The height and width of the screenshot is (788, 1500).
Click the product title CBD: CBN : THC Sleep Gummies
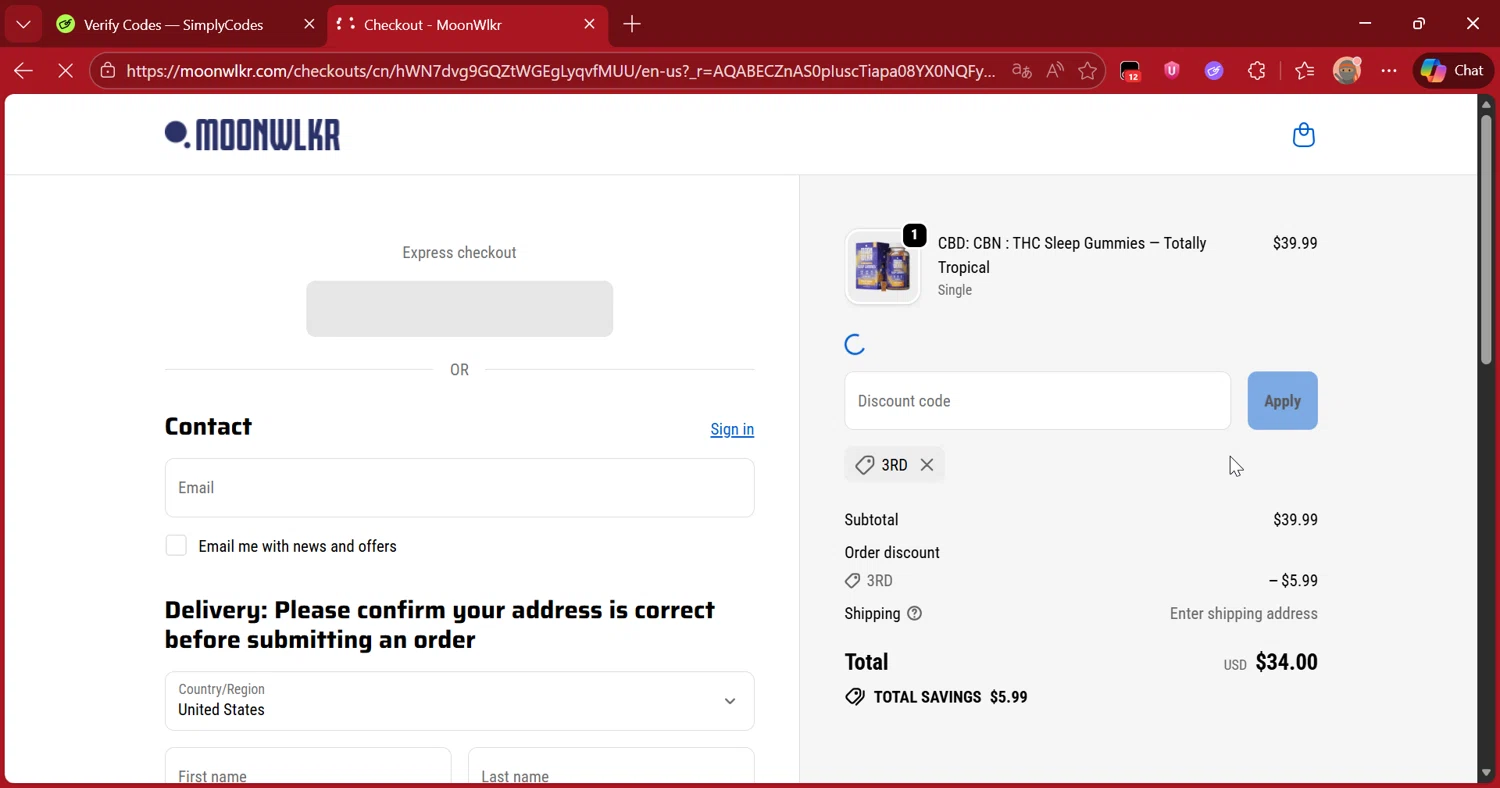[x=1072, y=255]
